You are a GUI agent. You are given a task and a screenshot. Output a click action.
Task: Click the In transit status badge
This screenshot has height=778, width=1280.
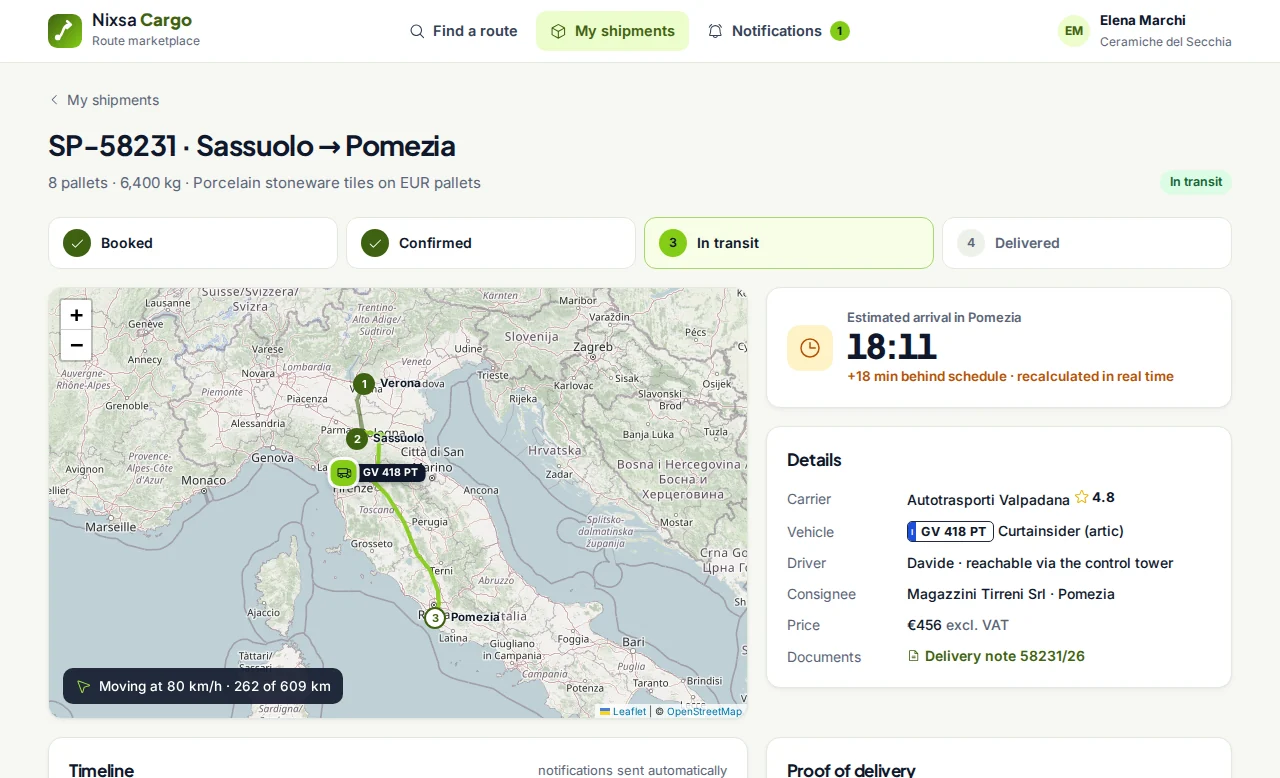tap(1196, 182)
